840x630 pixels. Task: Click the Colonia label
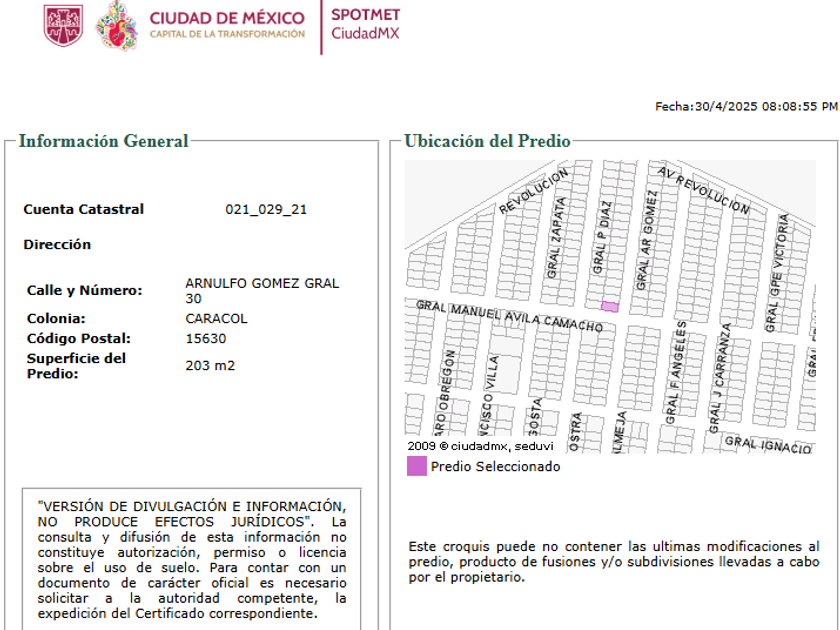[x=56, y=319]
